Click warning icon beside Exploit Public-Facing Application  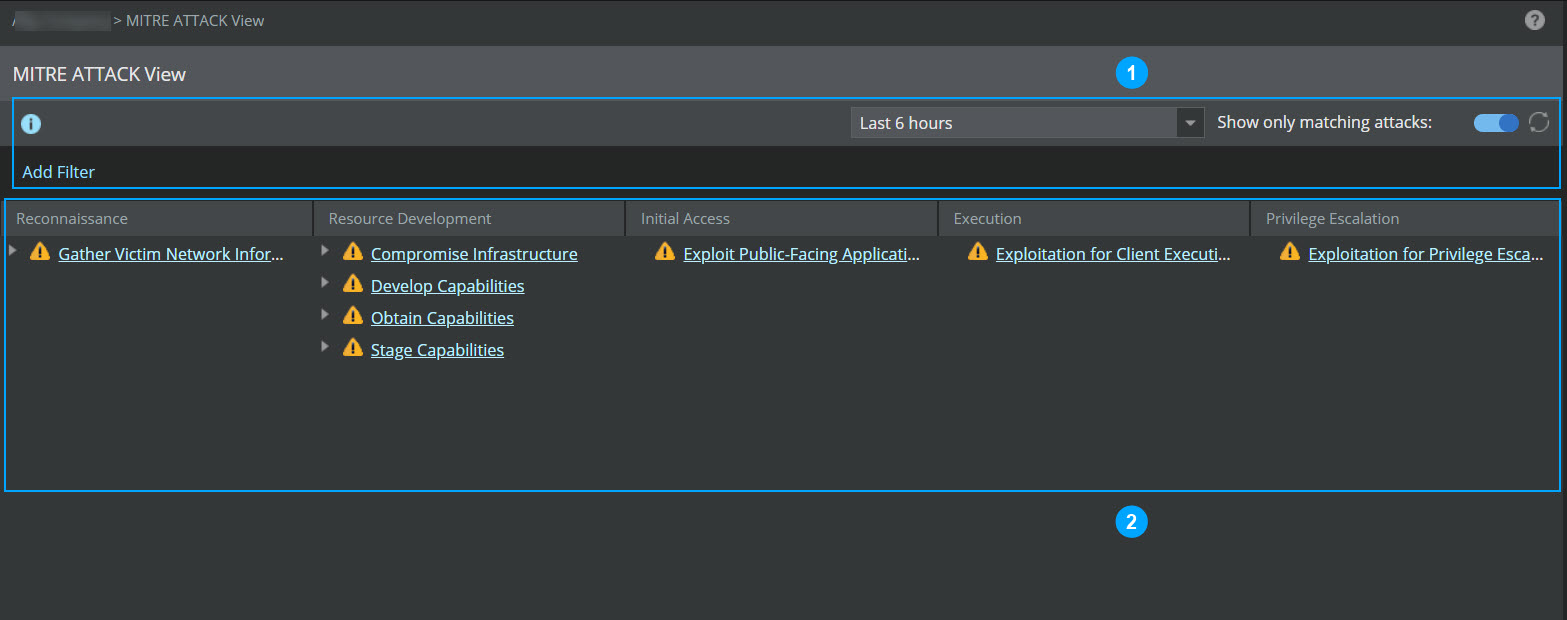point(665,252)
